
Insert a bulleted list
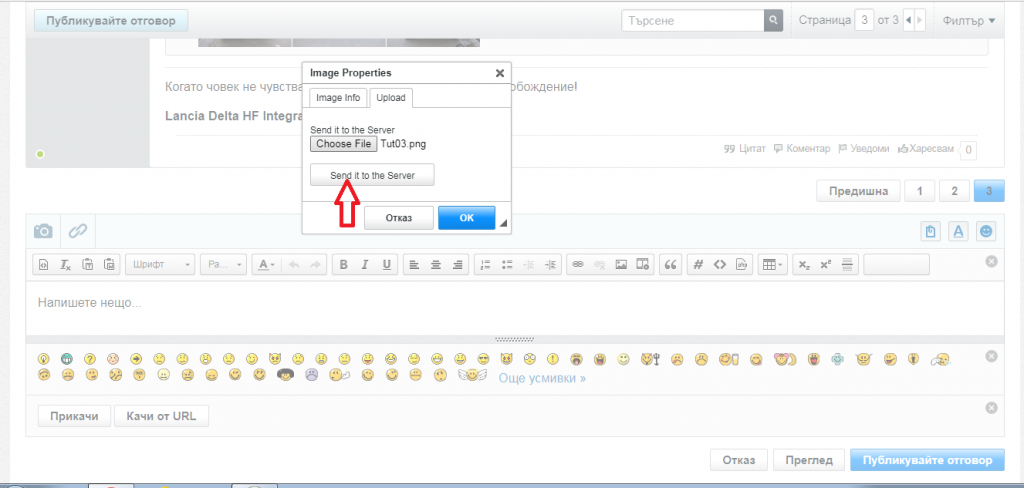click(x=506, y=265)
